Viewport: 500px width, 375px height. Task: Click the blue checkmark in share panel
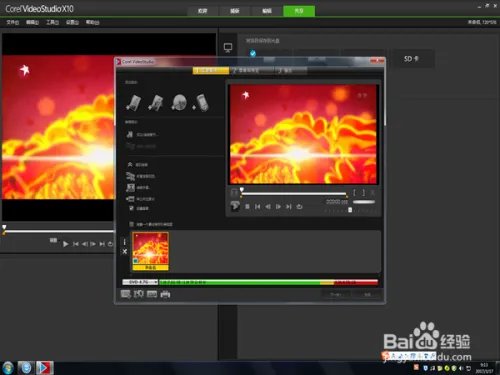point(253,53)
